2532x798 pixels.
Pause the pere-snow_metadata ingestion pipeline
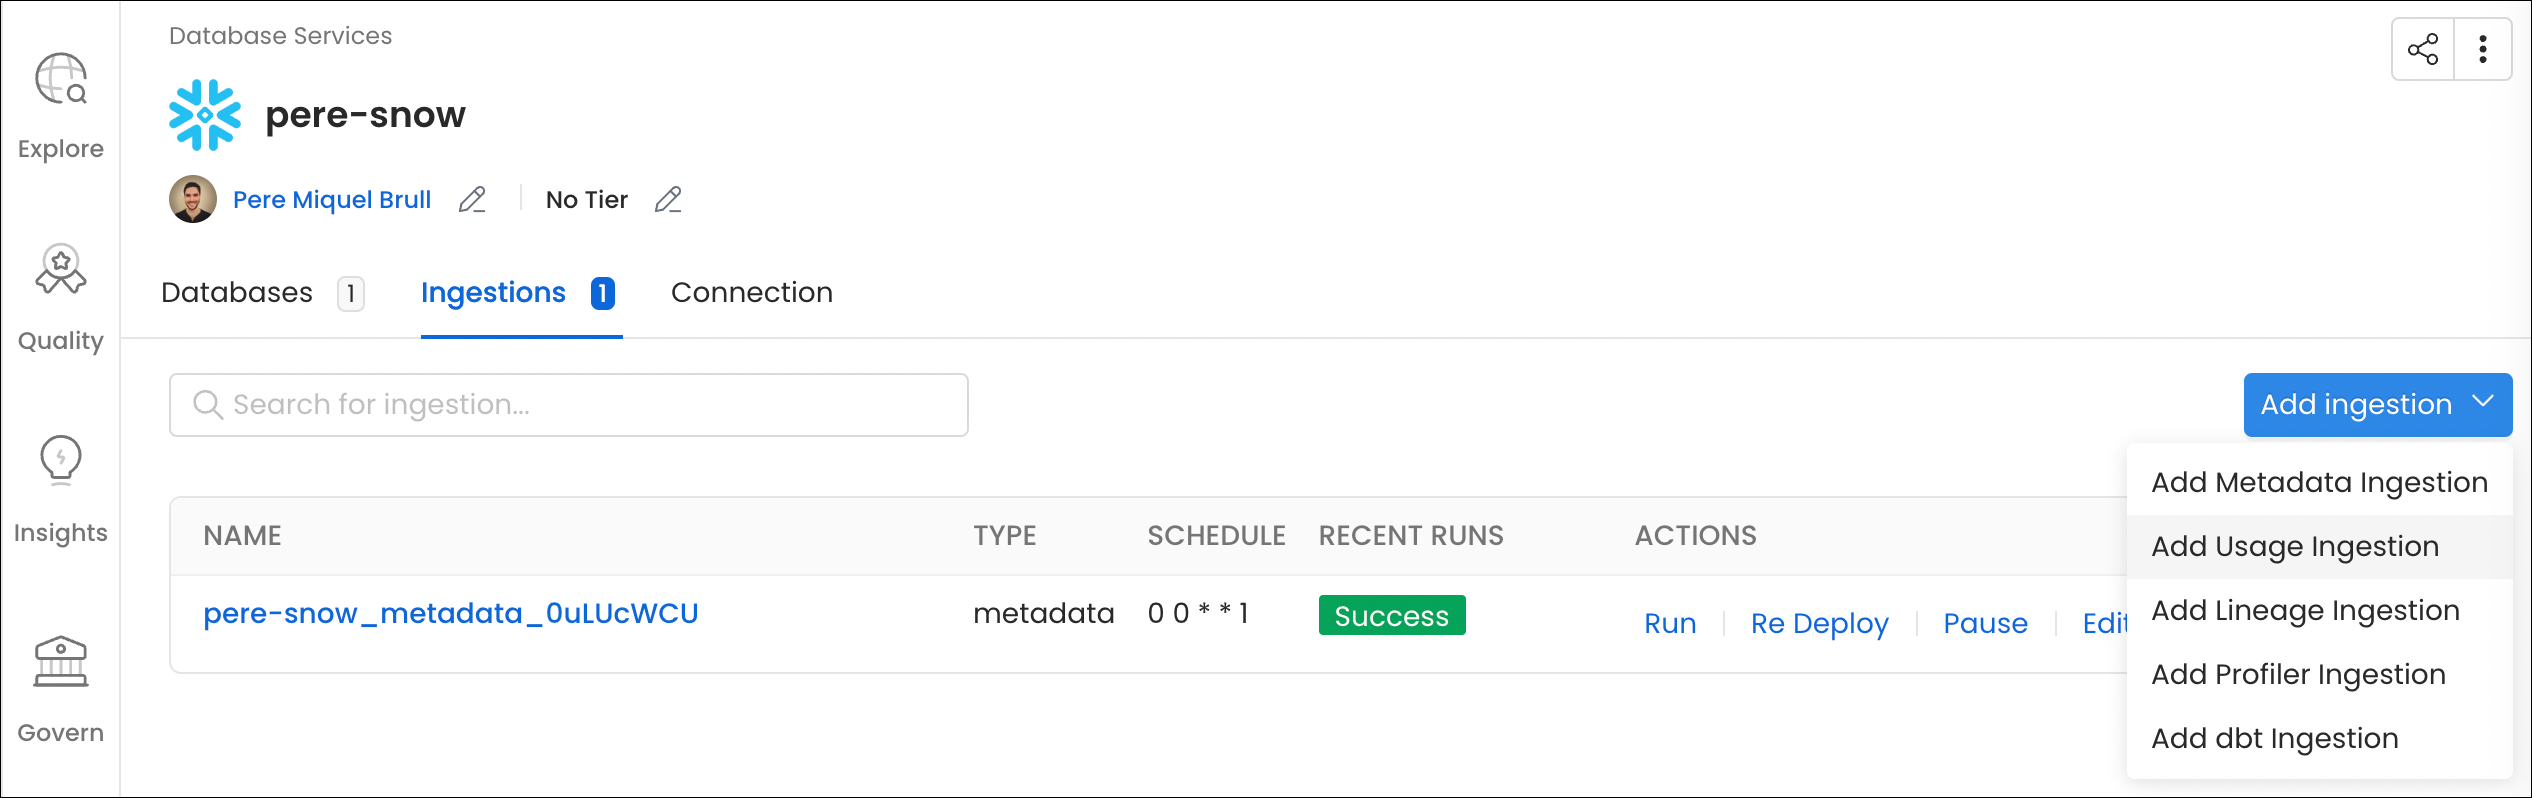tap(1985, 623)
